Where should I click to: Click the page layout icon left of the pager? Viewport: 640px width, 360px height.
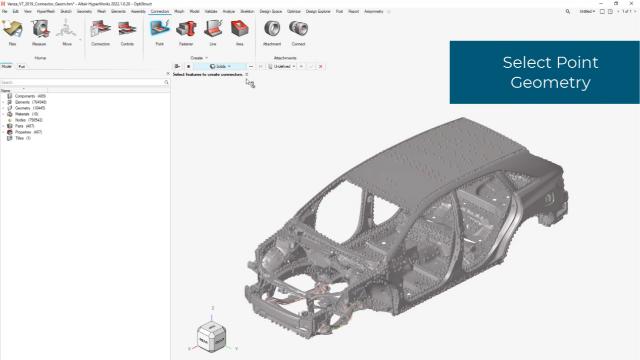pyautogui.click(x=610, y=11)
